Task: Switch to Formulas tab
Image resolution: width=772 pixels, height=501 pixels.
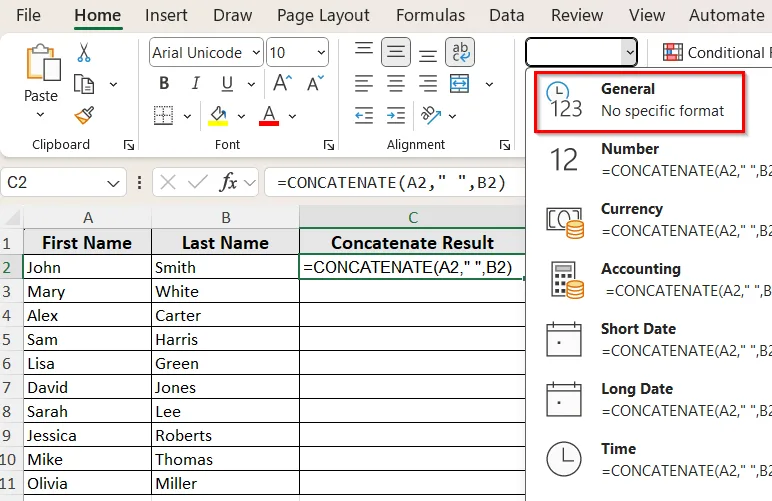Action: 430,15
